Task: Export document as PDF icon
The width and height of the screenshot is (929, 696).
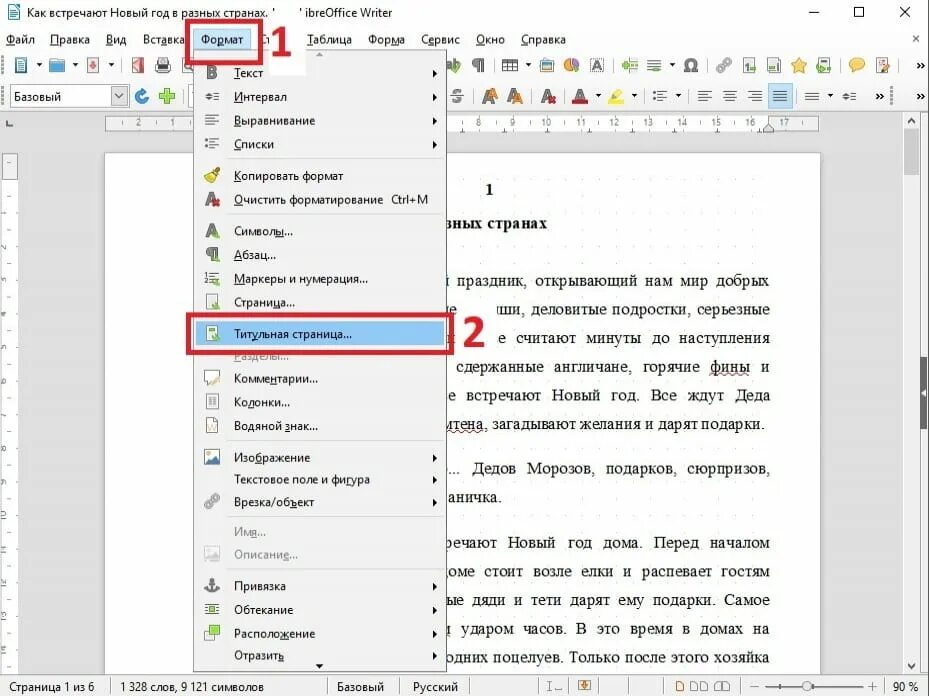Action: click(137, 65)
